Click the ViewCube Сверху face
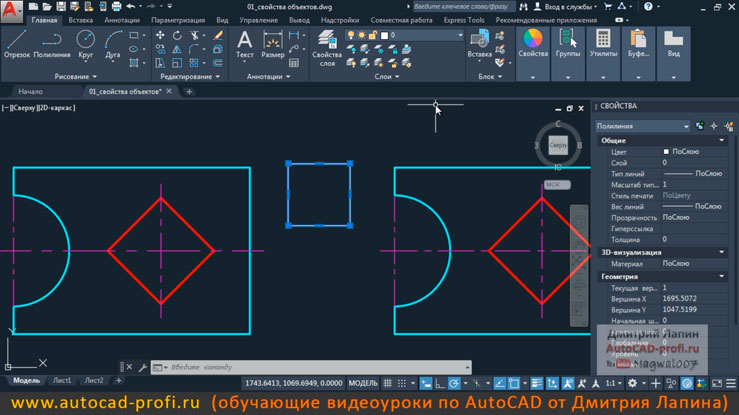 [558, 145]
